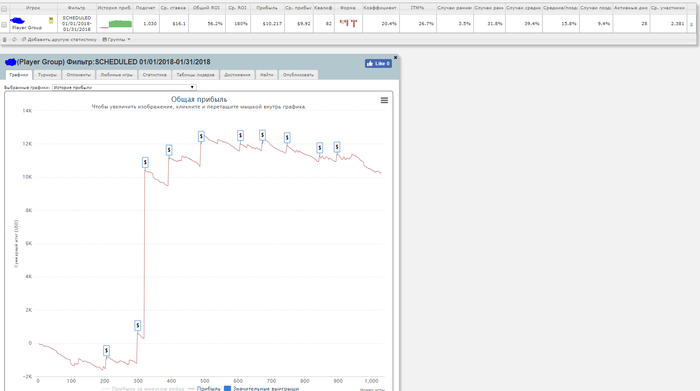Click the $ win marker near game 845

click(x=320, y=147)
